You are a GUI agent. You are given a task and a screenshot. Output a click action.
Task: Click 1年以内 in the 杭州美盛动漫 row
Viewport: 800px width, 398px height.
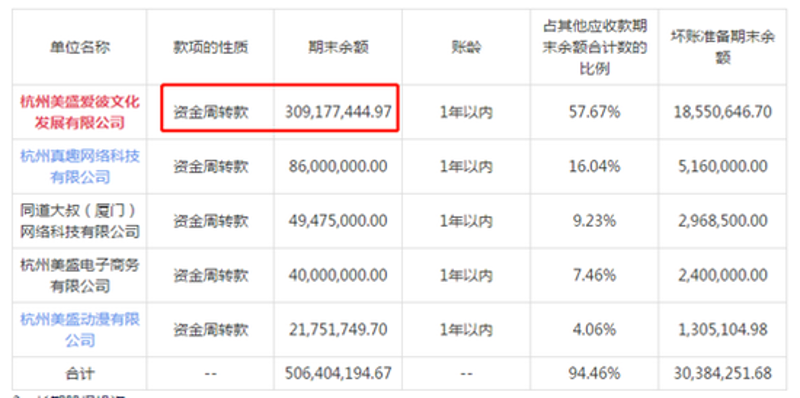(x=466, y=330)
